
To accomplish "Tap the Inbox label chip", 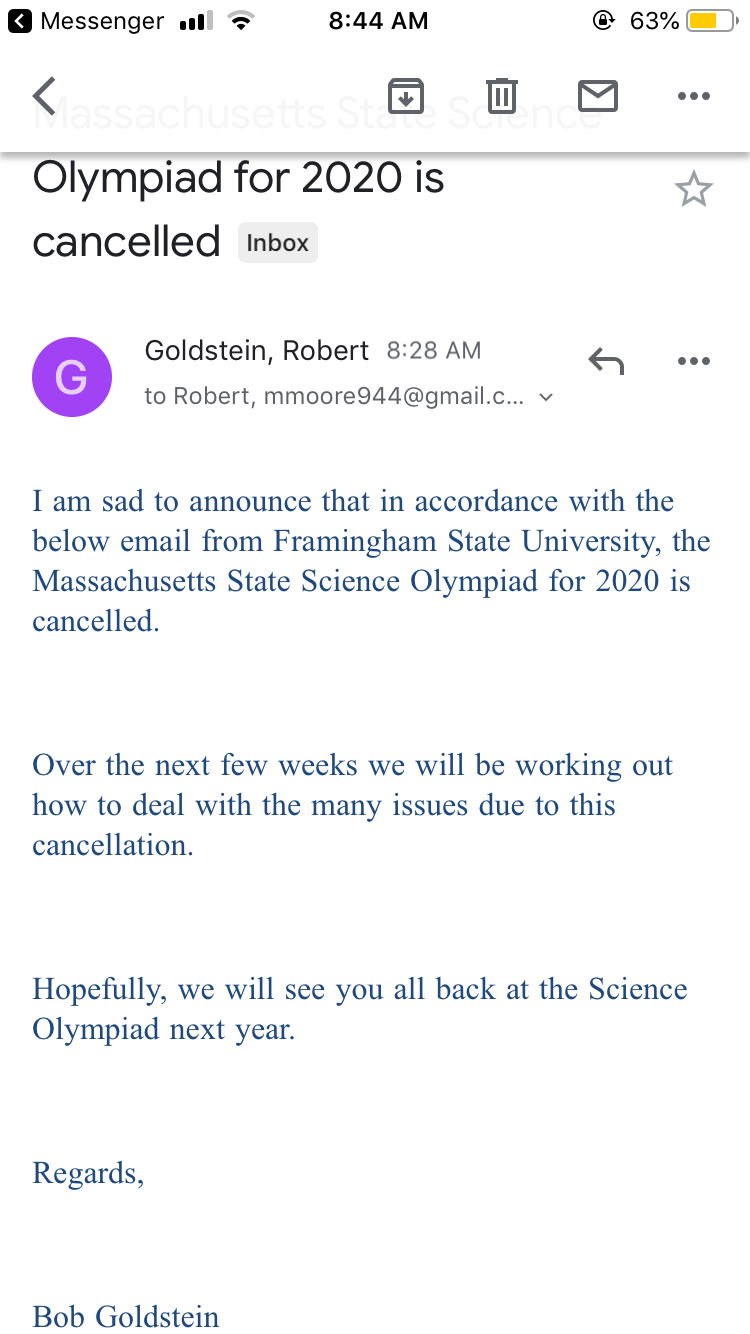I will point(277,243).
